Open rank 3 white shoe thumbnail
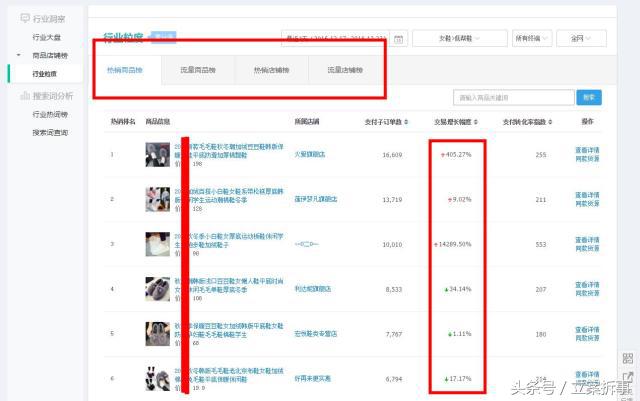The width and height of the screenshot is (640, 401). [158, 244]
